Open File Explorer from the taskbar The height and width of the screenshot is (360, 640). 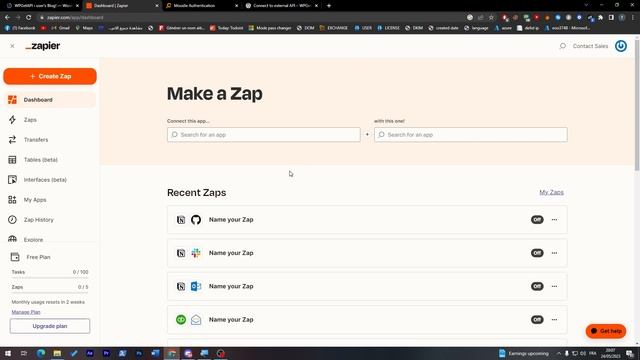[57, 353]
